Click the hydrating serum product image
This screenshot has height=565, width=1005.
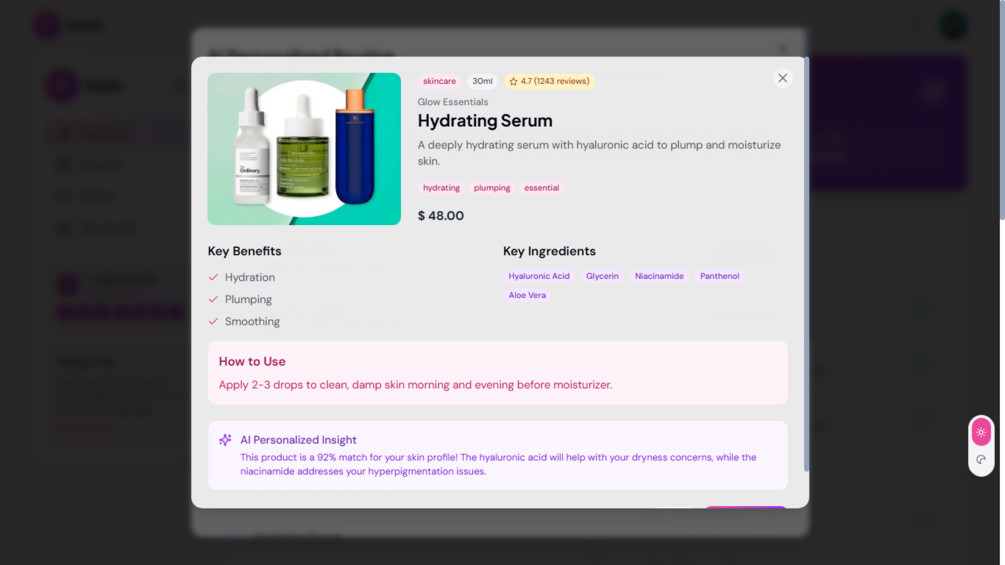click(304, 149)
